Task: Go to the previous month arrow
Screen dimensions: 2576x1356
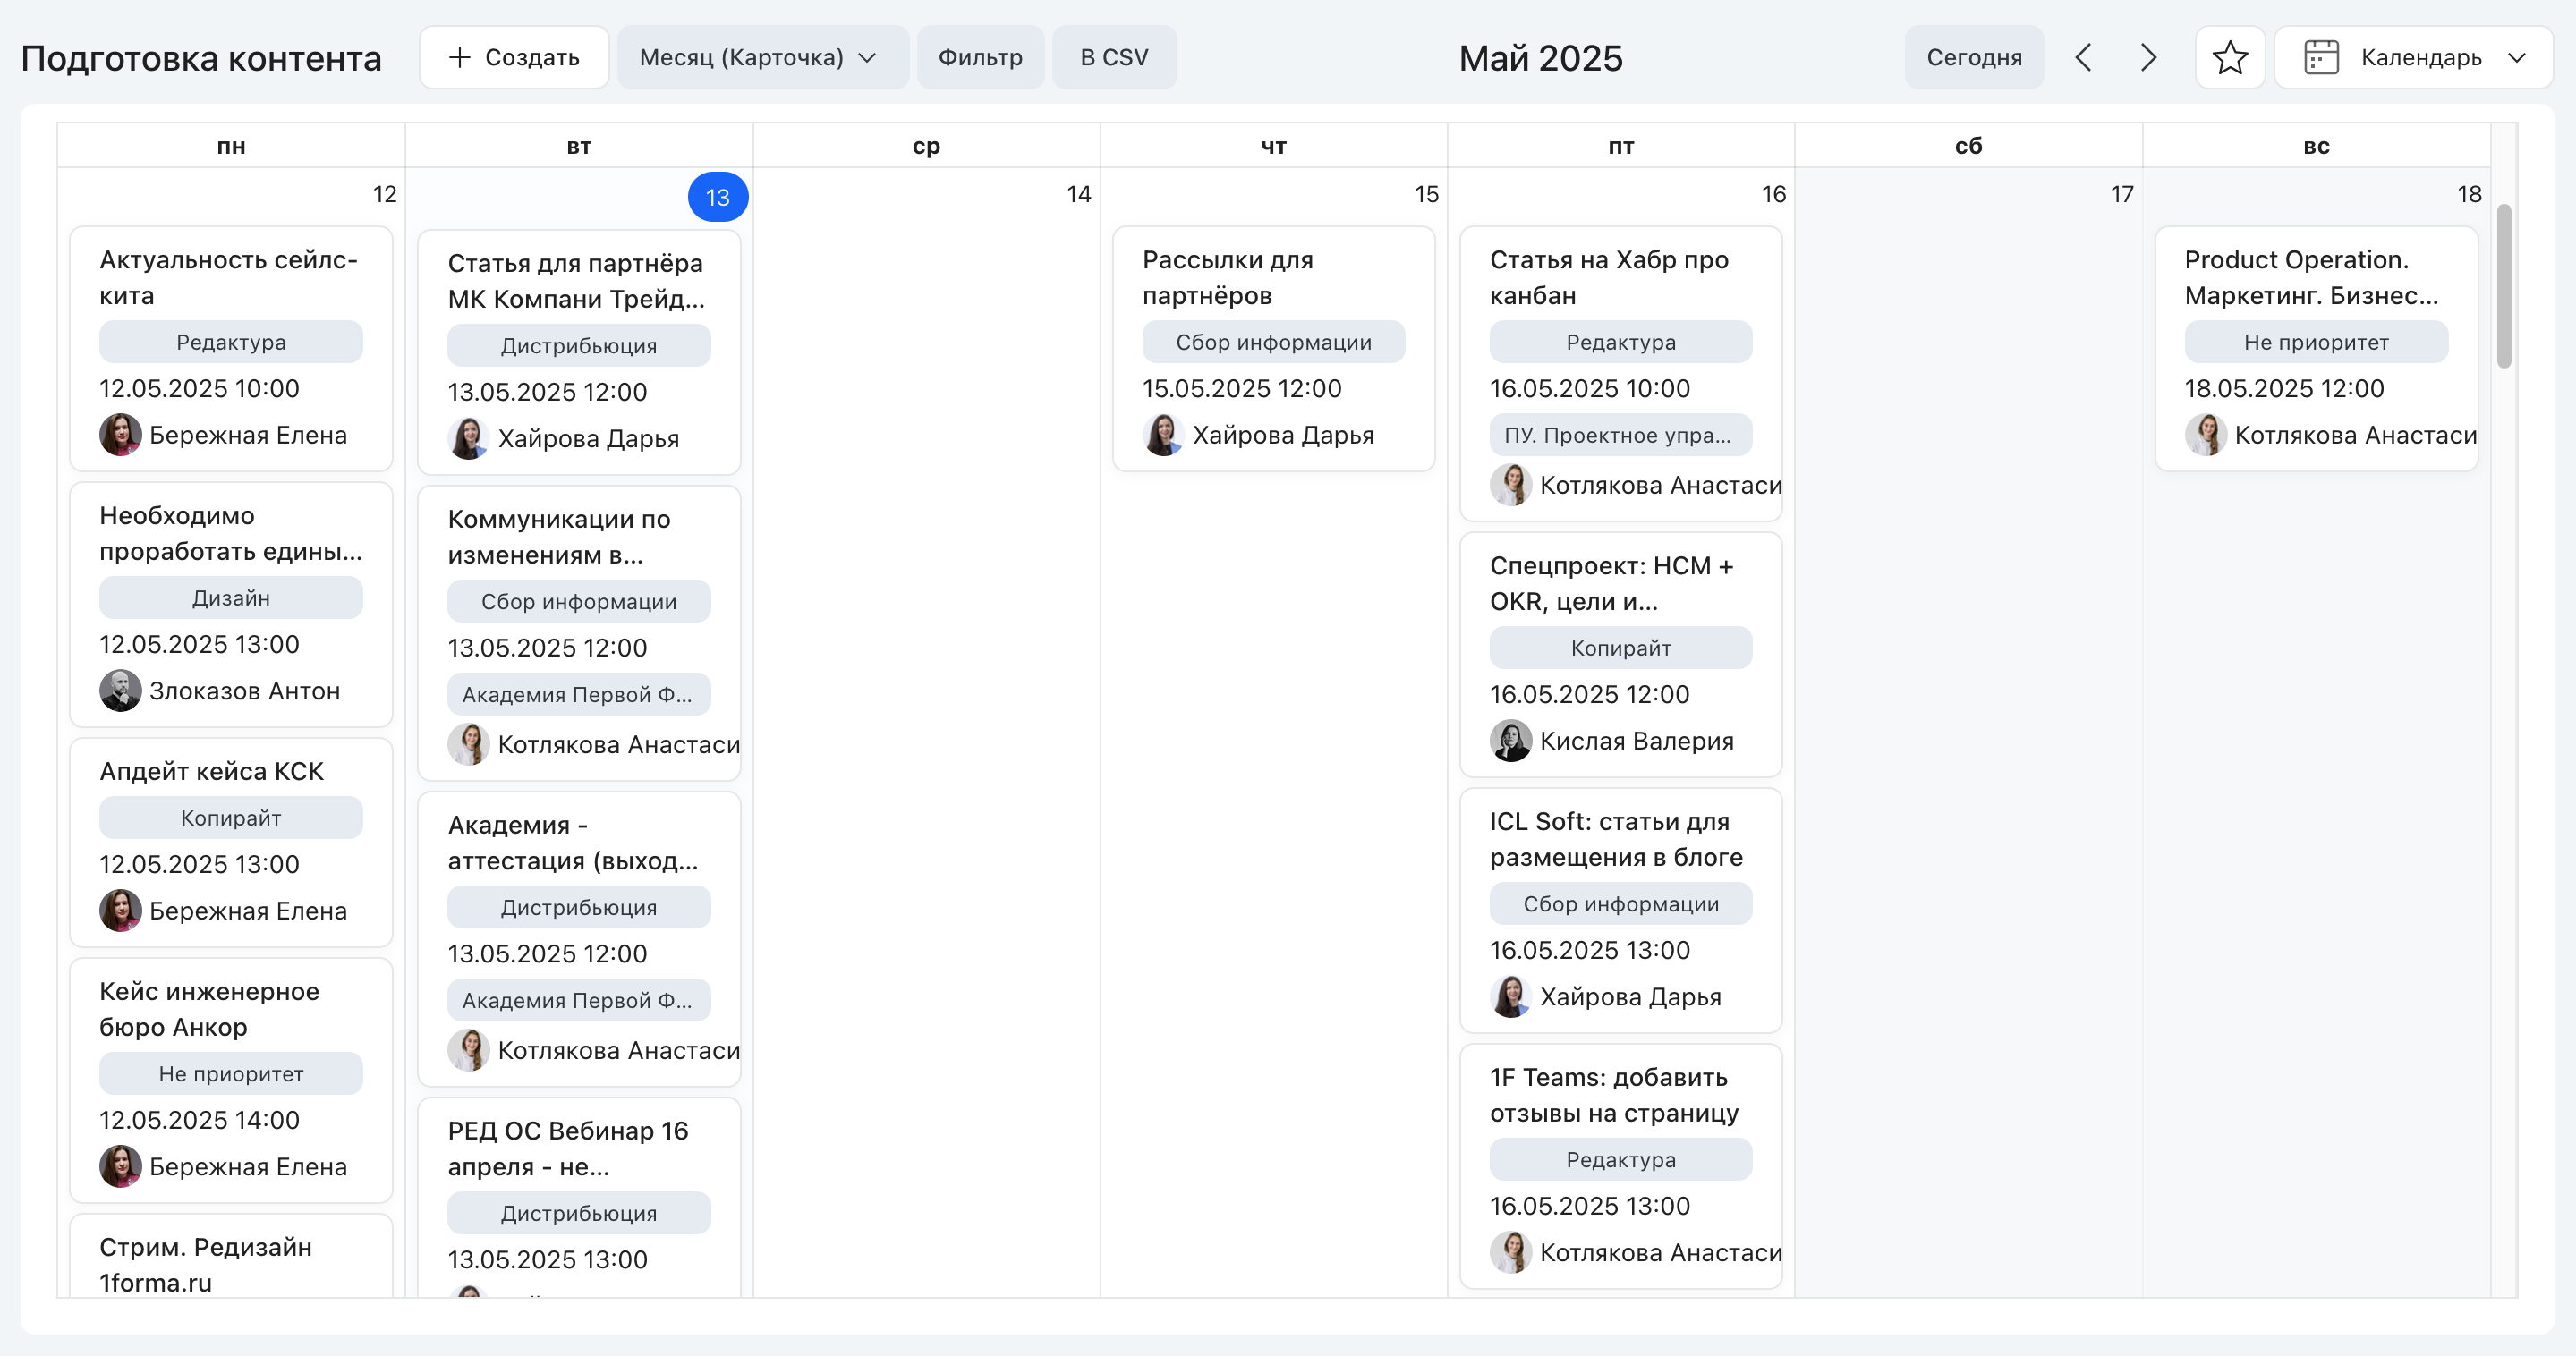Action: pyautogui.click(x=2083, y=57)
